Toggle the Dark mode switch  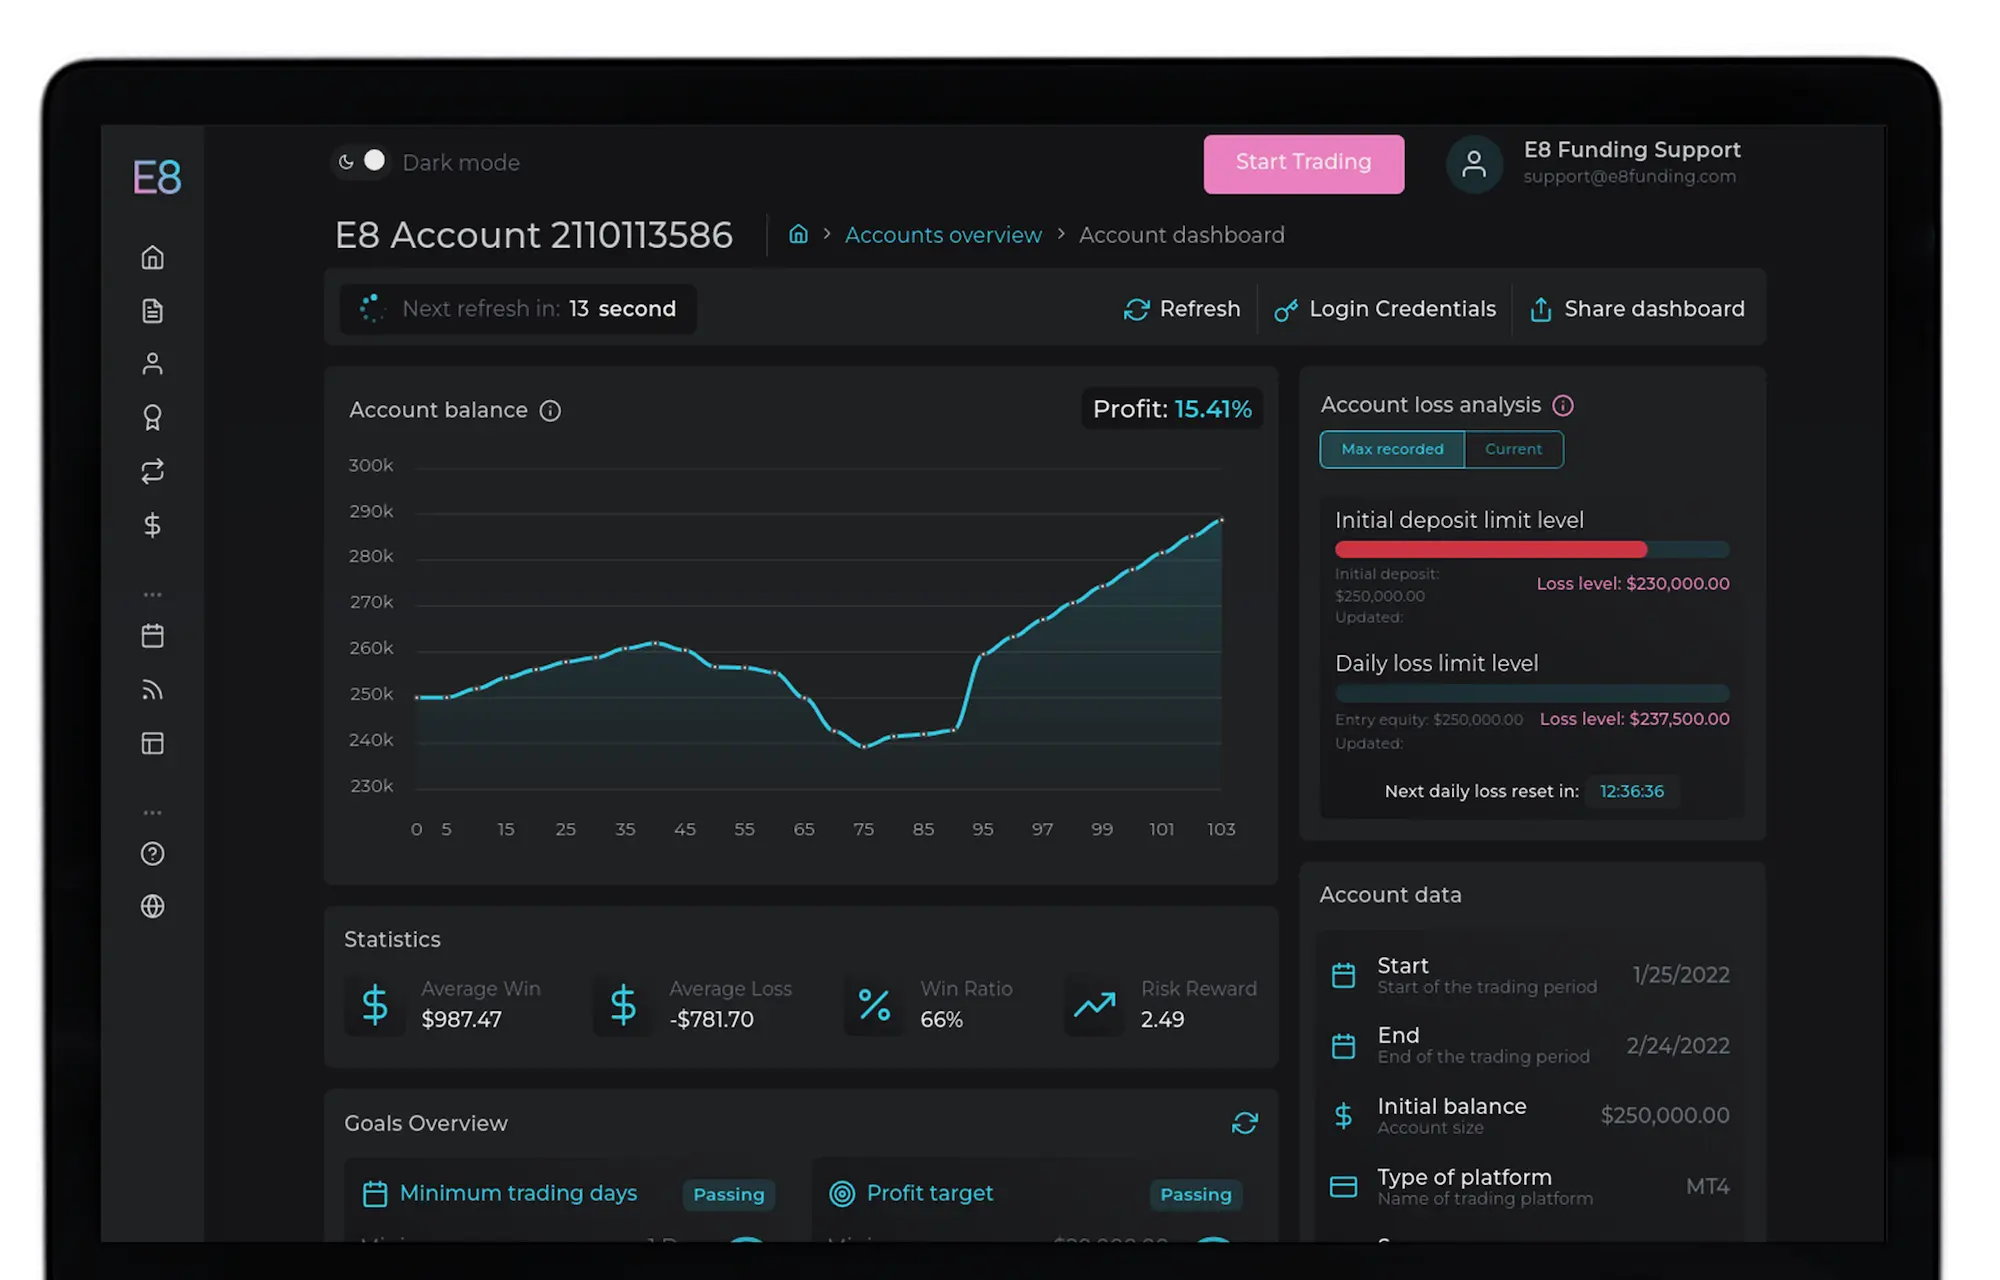click(x=361, y=162)
